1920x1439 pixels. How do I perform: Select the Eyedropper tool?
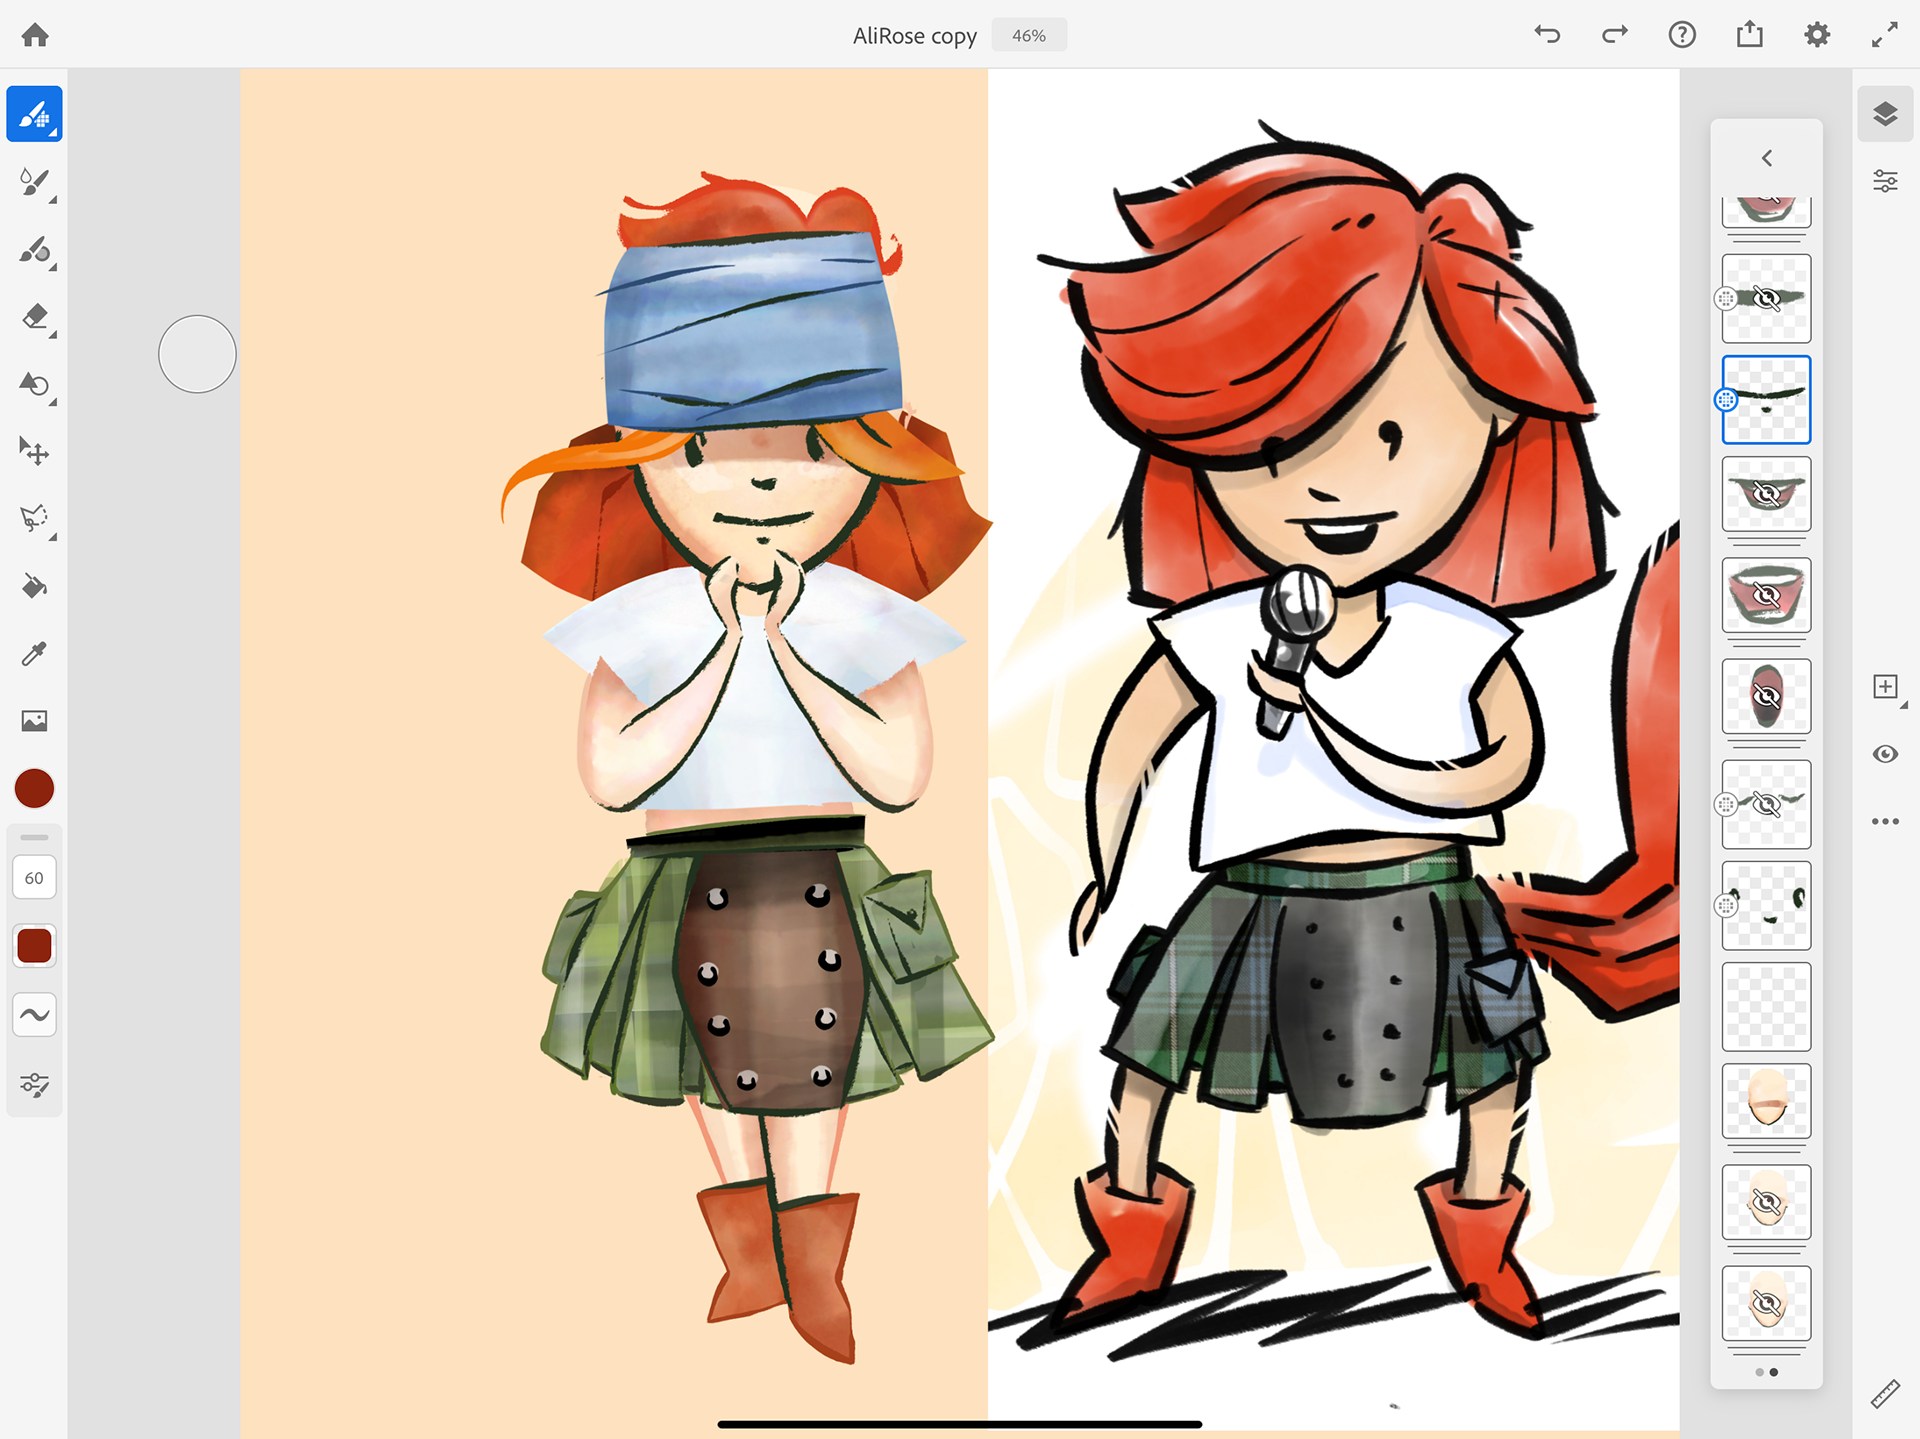(x=34, y=654)
